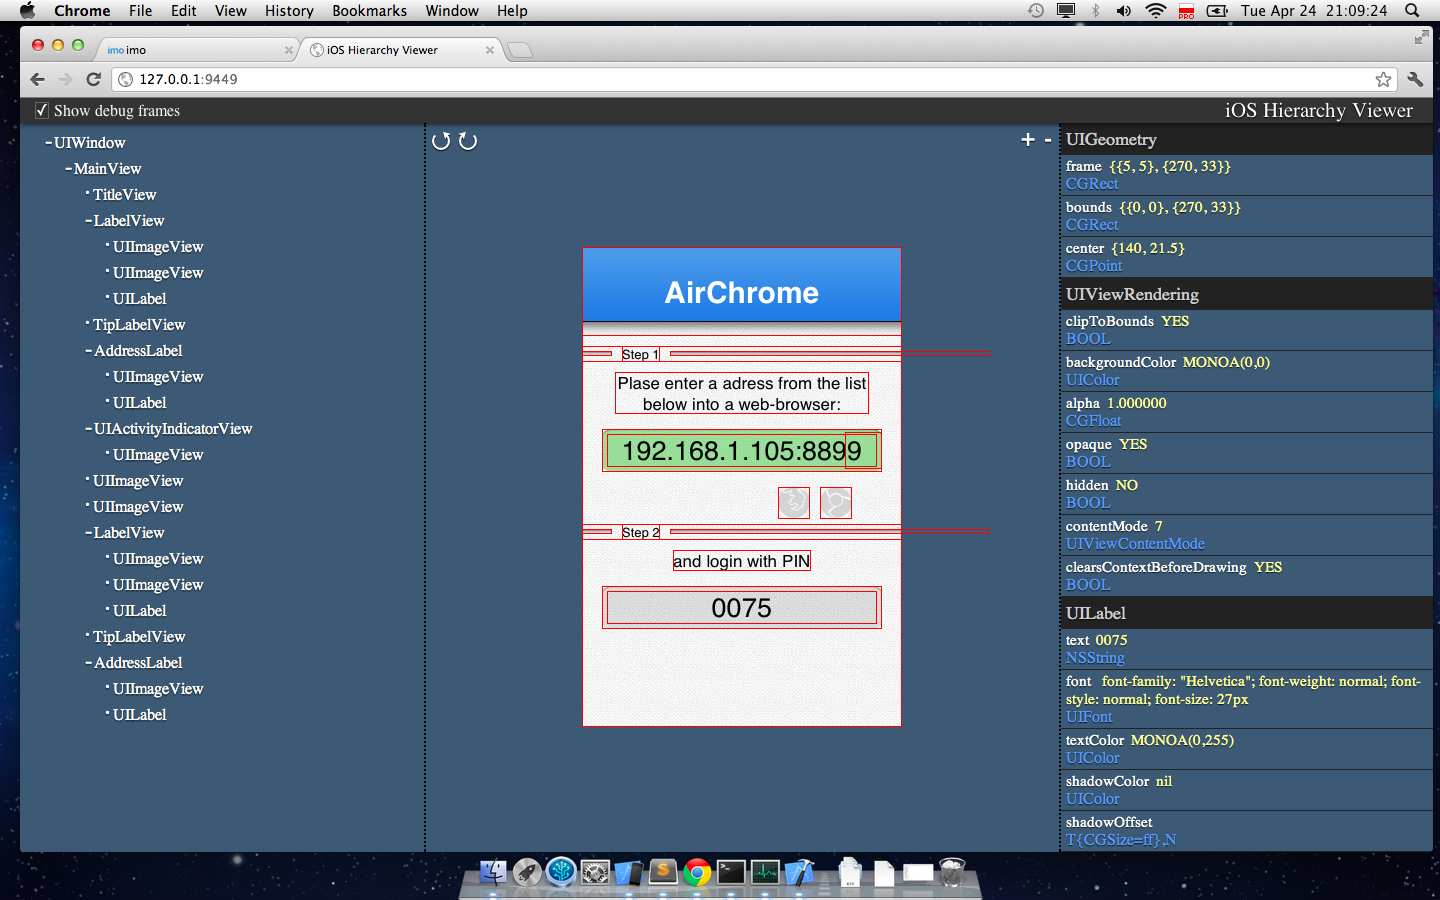Screen dimensions: 1440x900
Task: Select the AirChrome title in the preview
Action: click(x=742, y=292)
